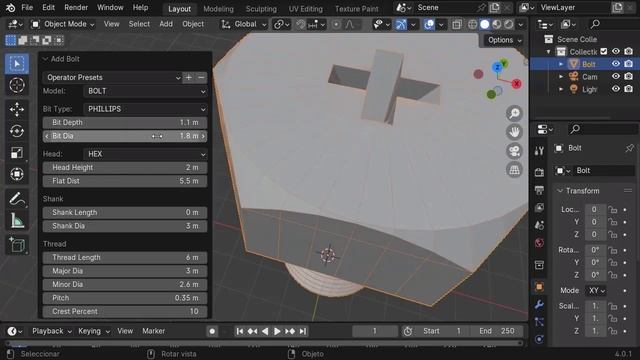Add a new operator preset
Screen dimensions: 640x360
pos(189,77)
